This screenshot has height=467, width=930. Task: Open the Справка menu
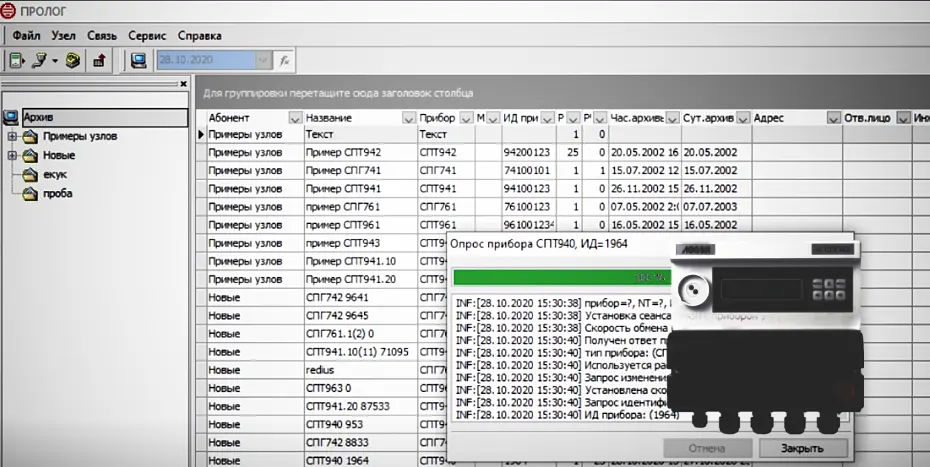[200, 36]
